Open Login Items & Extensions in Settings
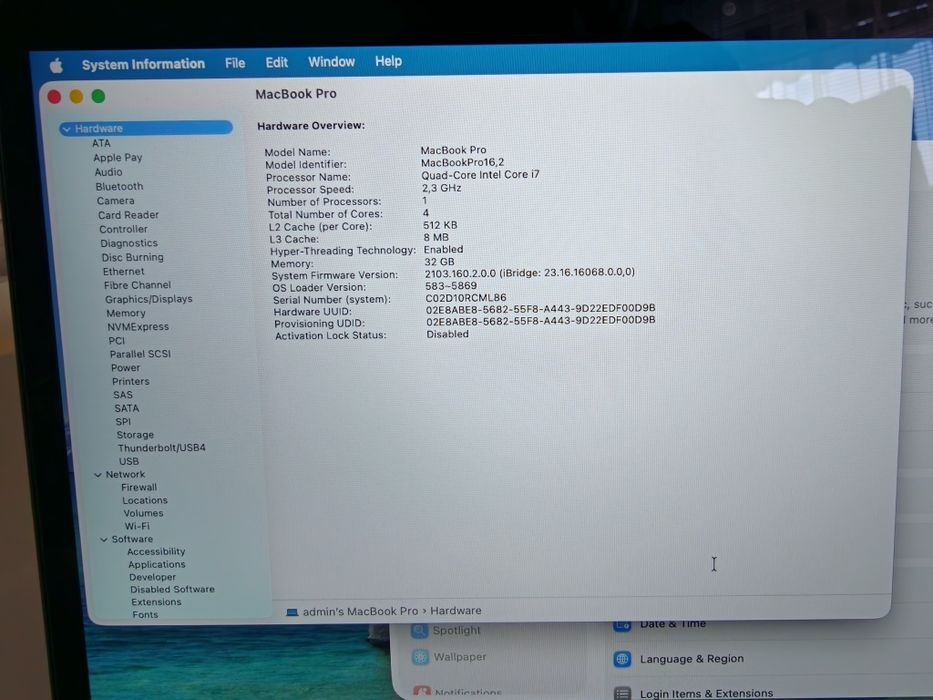Screen dimensions: 933x700 point(693,693)
